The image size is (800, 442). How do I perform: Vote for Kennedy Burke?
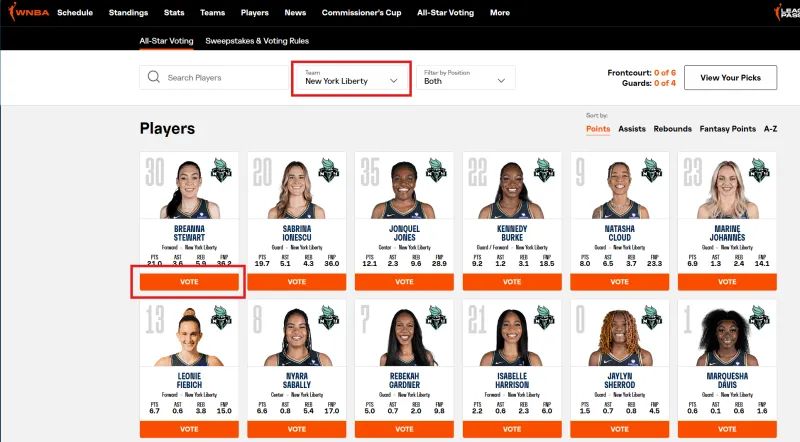pos(512,282)
